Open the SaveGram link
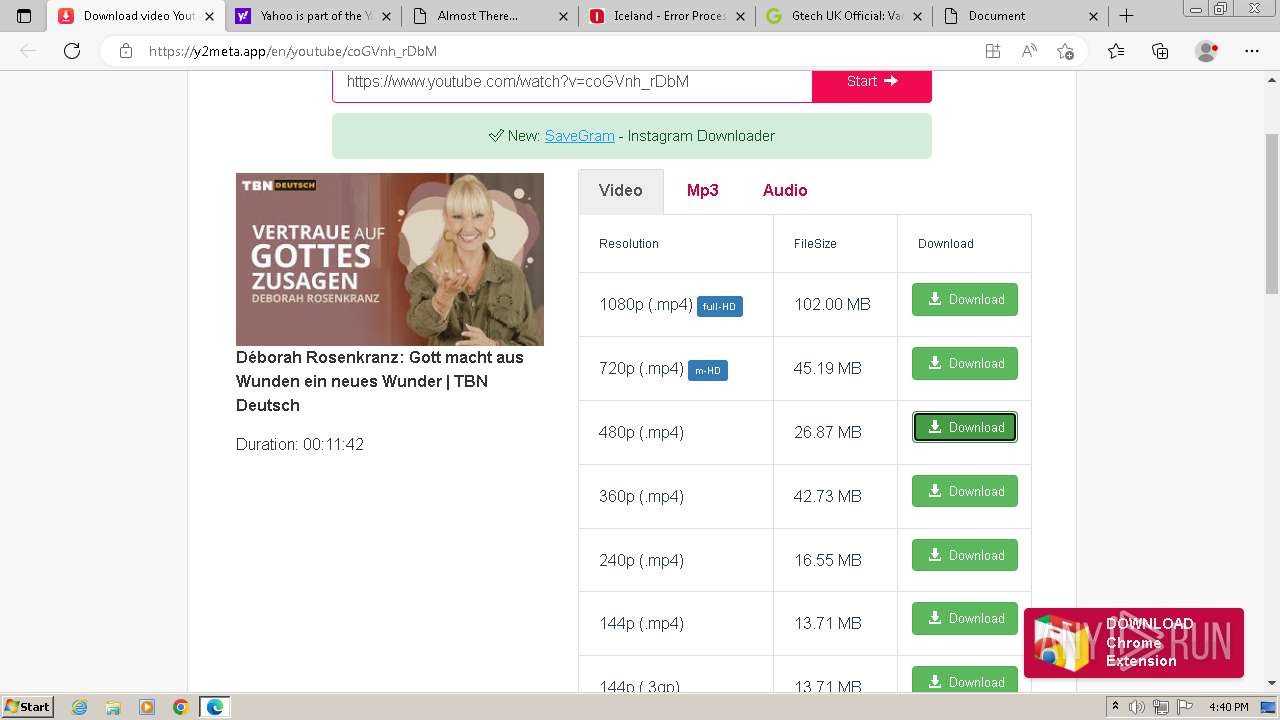The height and width of the screenshot is (720, 1280). 579,136
